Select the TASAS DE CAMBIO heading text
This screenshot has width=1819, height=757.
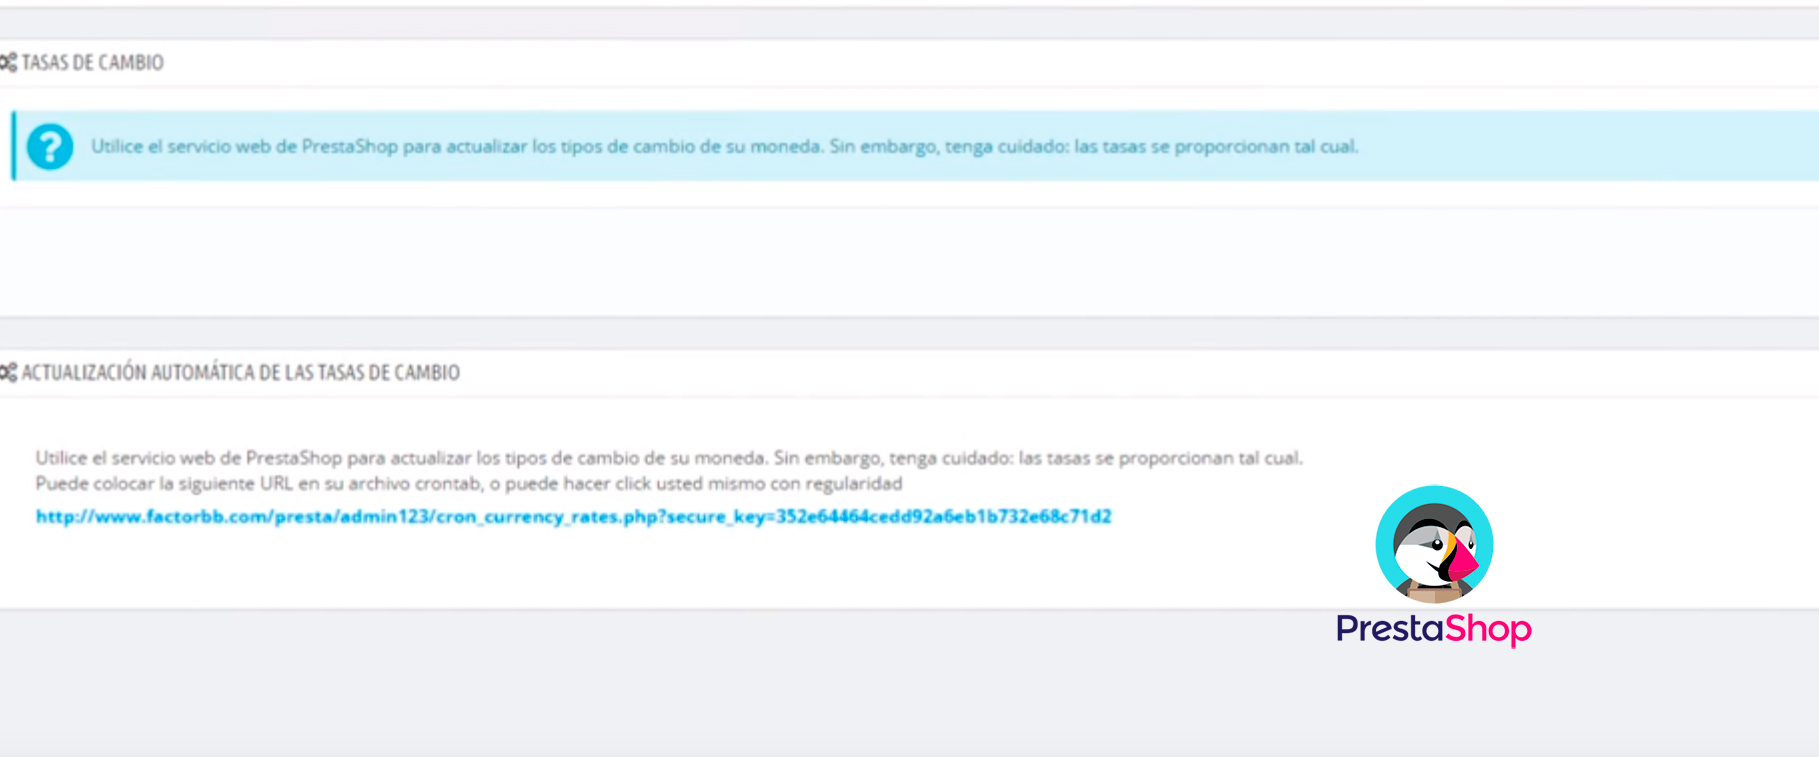tap(93, 62)
